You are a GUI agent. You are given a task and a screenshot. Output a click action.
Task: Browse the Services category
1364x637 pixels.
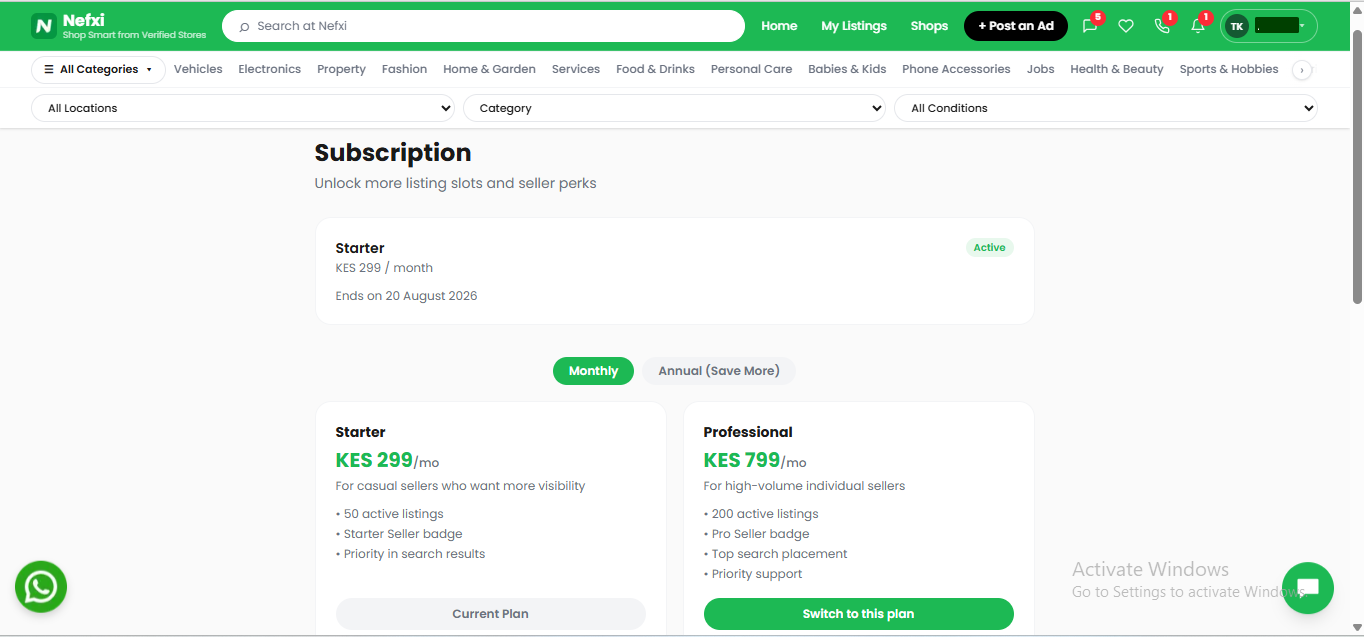click(576, 69)
